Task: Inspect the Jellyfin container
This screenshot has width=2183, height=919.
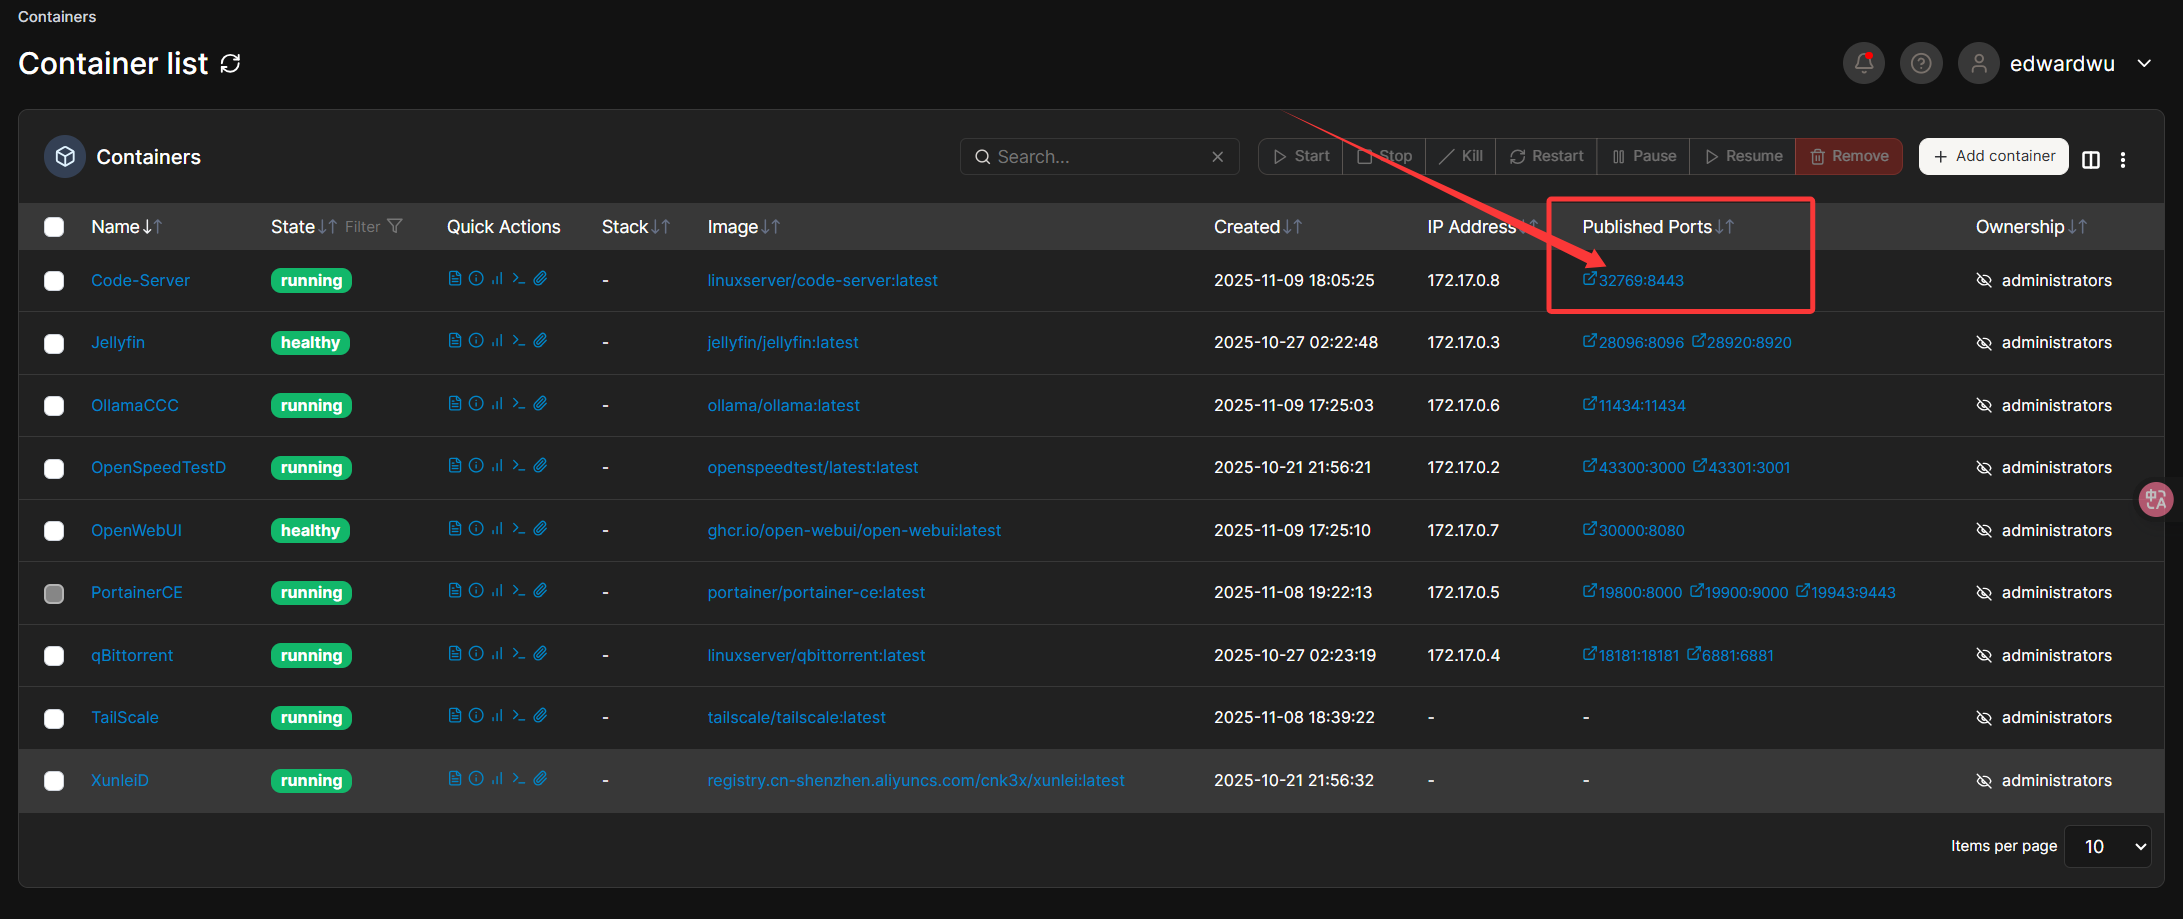Action: click(x=476, y=341)
